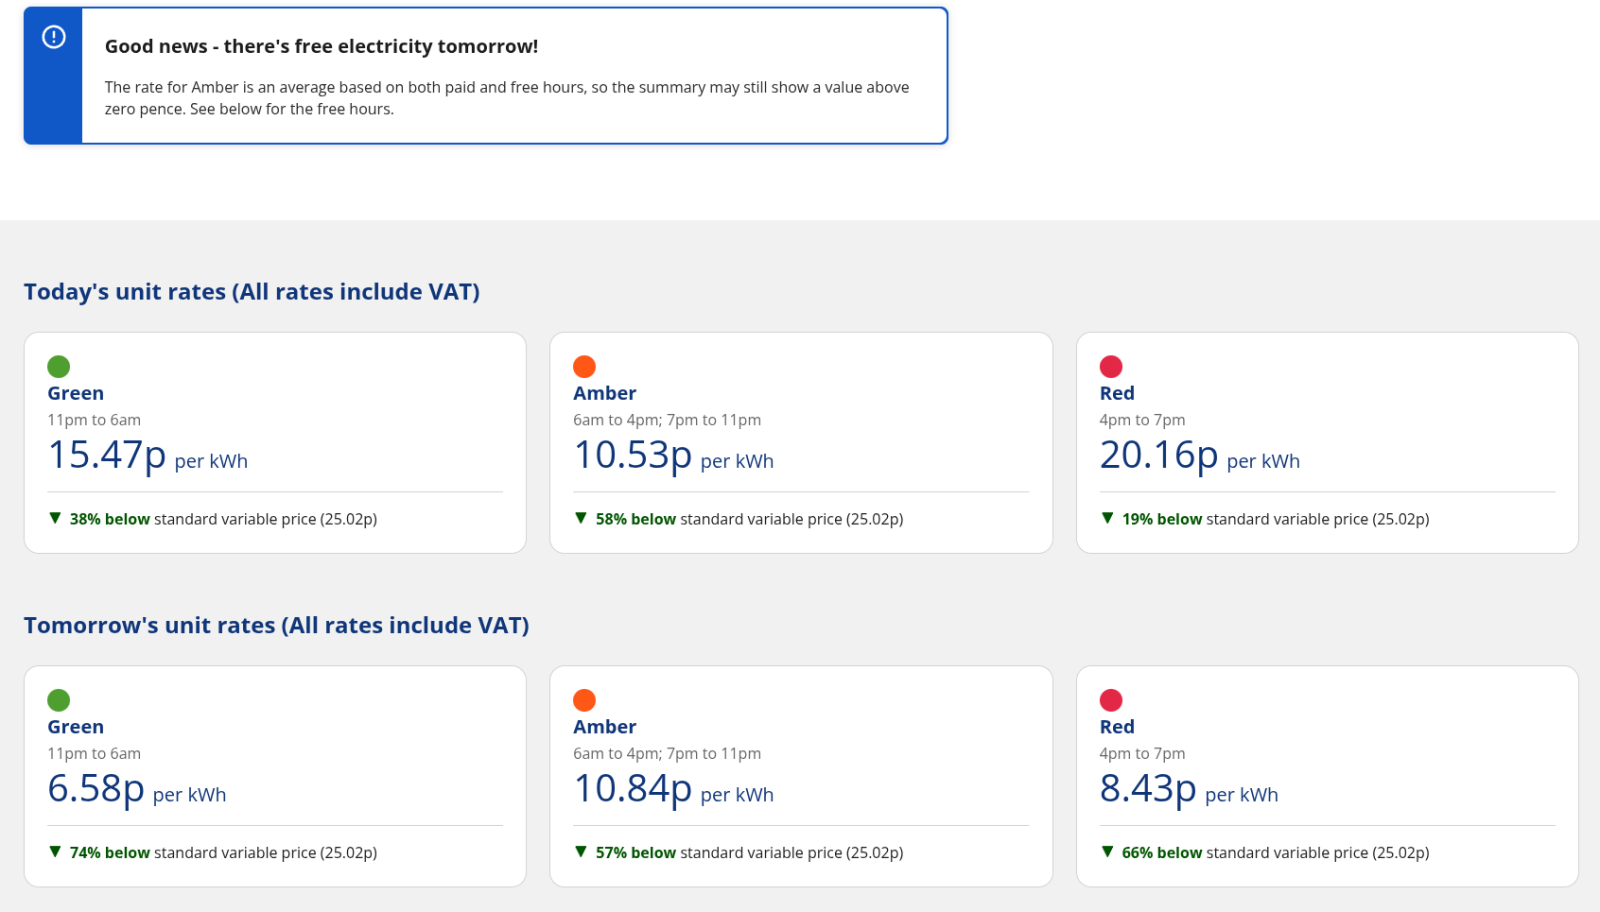Click tomorrow's Amber price 10.84p
The image size is (1600, 912).
click(x=632, y=789)
